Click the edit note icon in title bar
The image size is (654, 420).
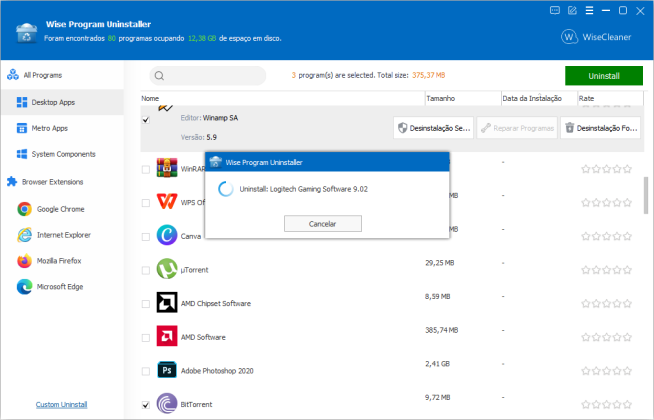(572, 10)
